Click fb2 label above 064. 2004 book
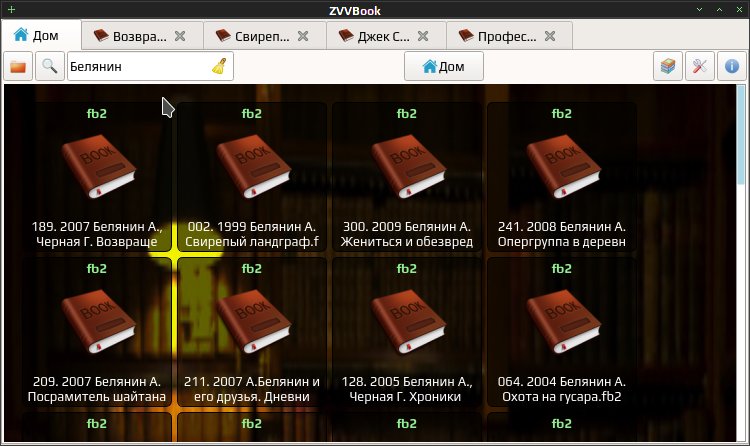This screenshot has height=446, width=750. (562, 268)
